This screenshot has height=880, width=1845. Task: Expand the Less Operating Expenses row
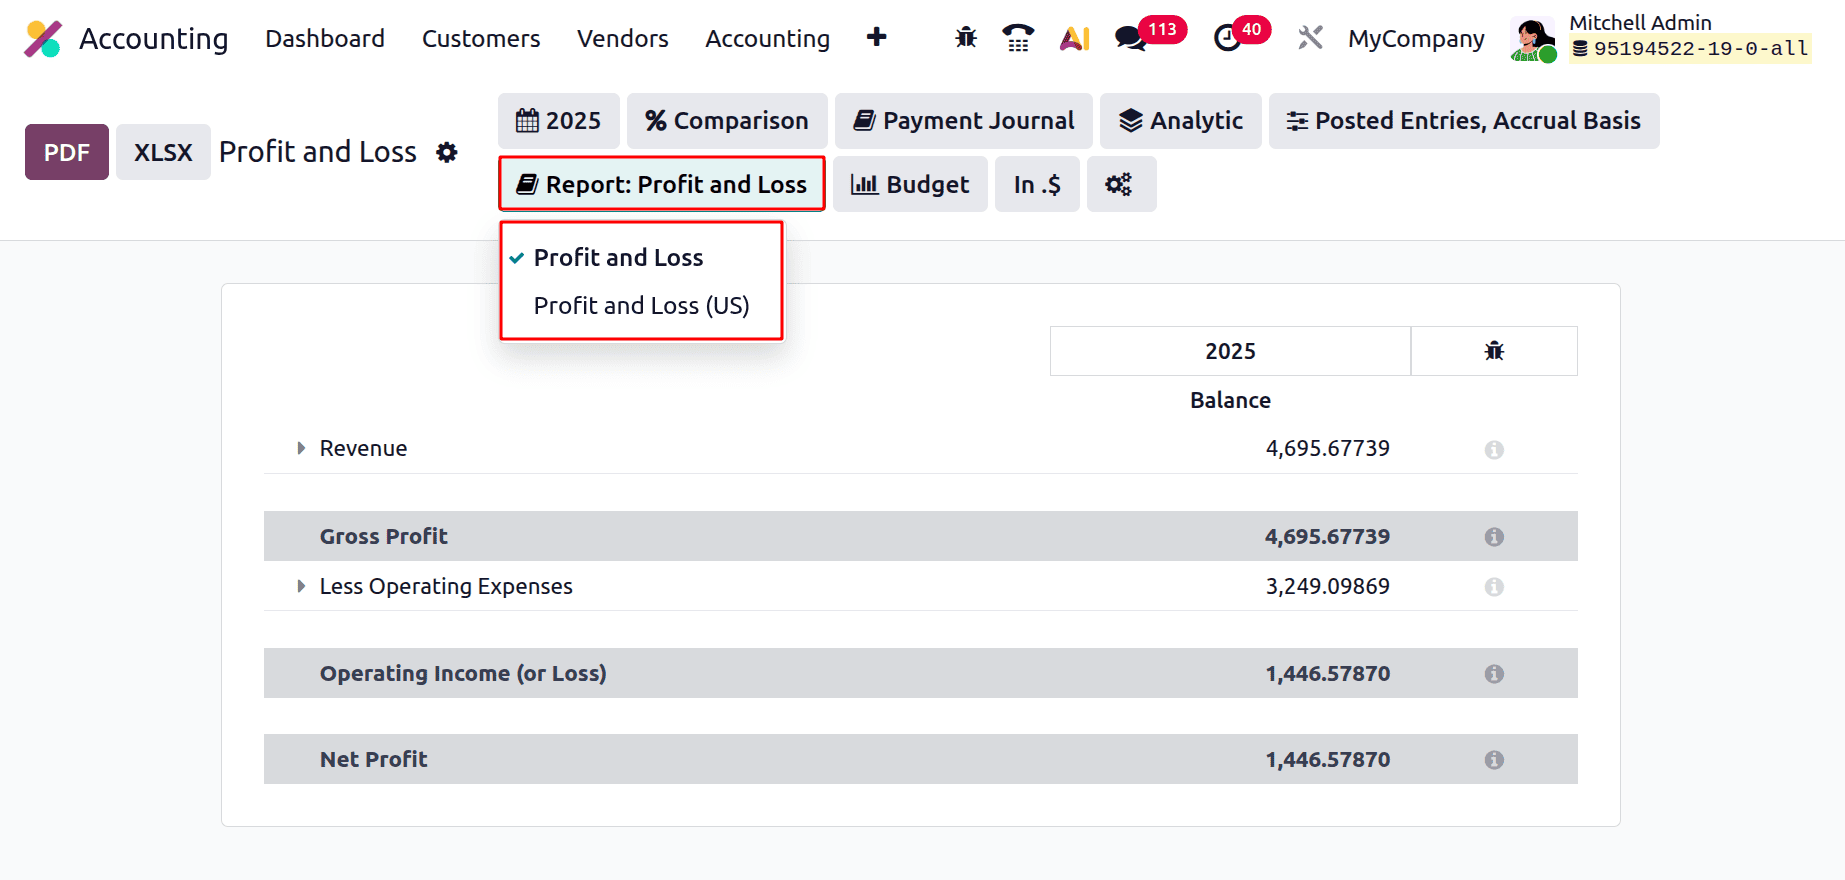(x=301, y=586)
